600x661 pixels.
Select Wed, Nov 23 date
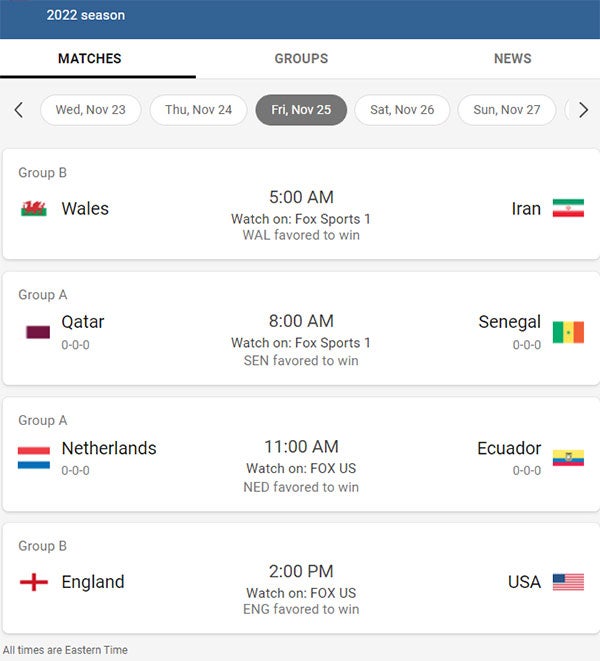click(91, 110)
